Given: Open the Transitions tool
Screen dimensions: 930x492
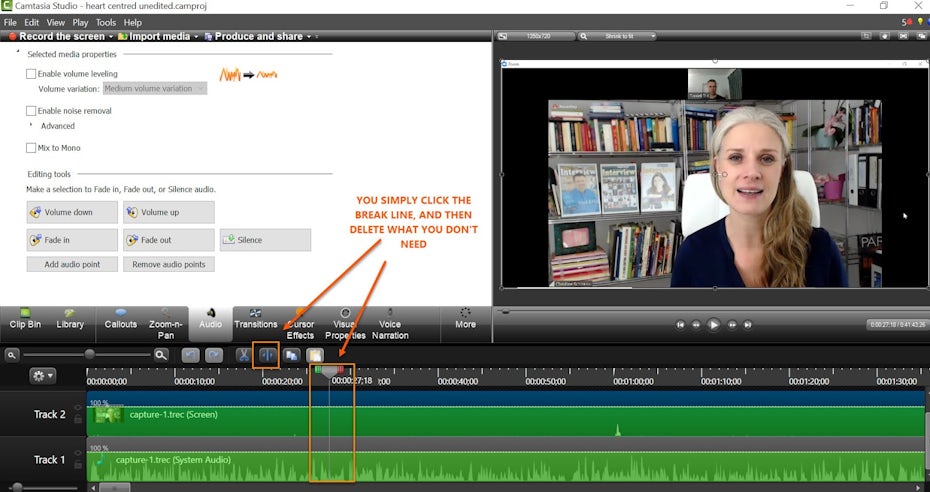Looking at the screenshot, I should click(255, 318).
